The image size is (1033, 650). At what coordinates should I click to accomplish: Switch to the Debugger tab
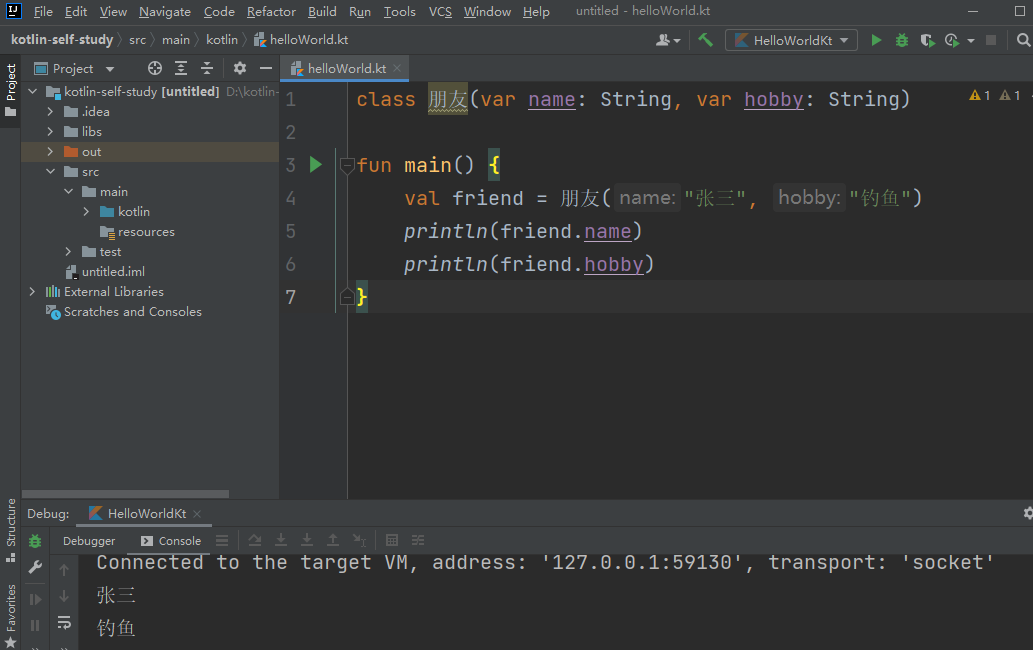[89, 541]
